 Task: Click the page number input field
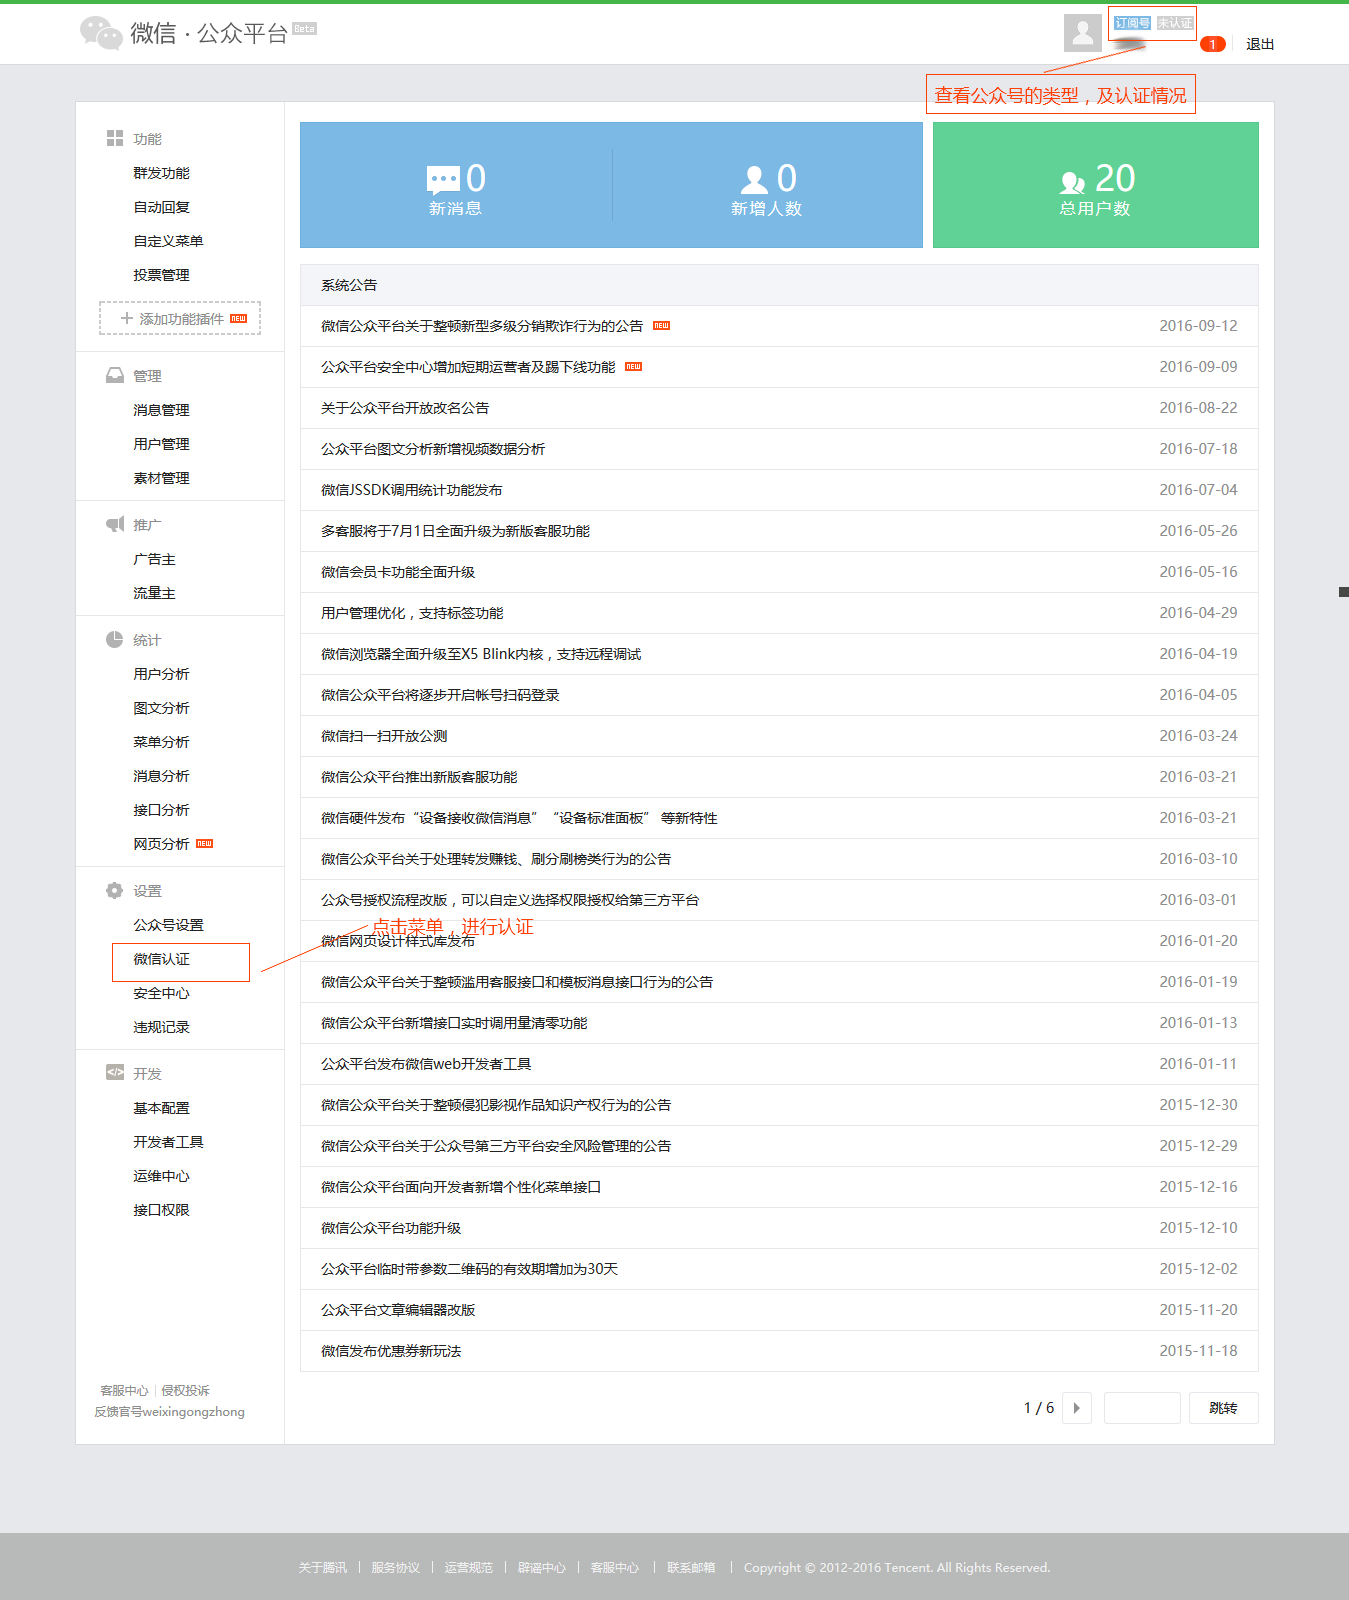(x=1142, y=1408)
